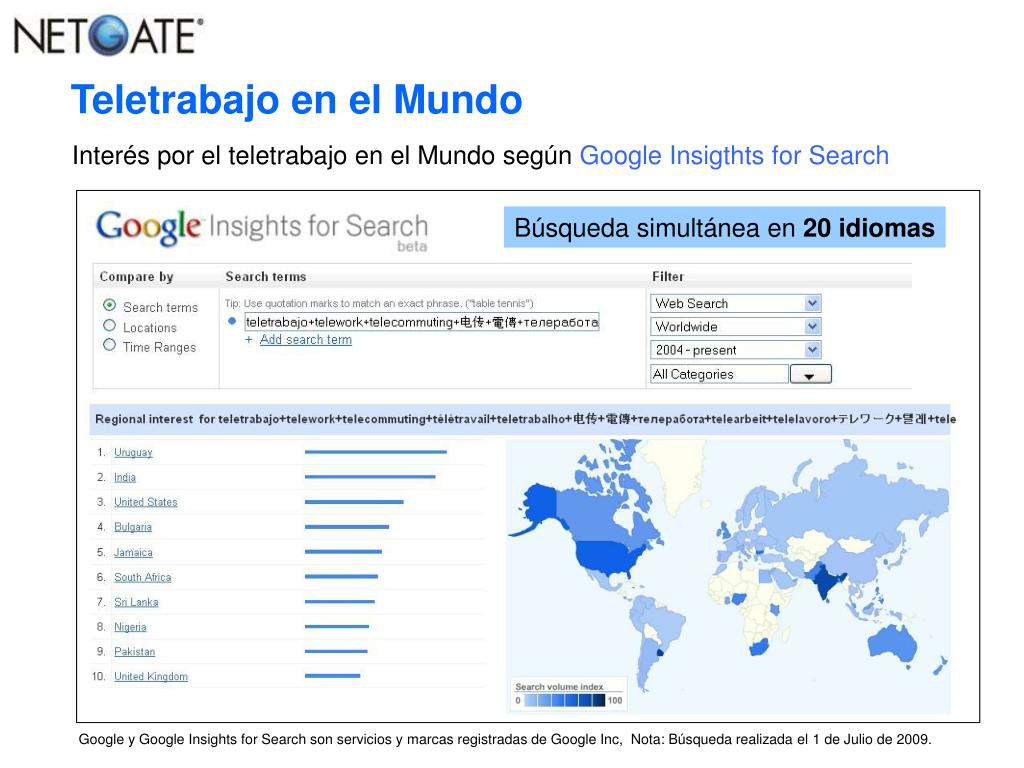Image resolution: width=1024 pixels, height=768 pixels.
Task: Click the 'Teletrabajo en el Mundo' heading
Action: pos(297,99)
